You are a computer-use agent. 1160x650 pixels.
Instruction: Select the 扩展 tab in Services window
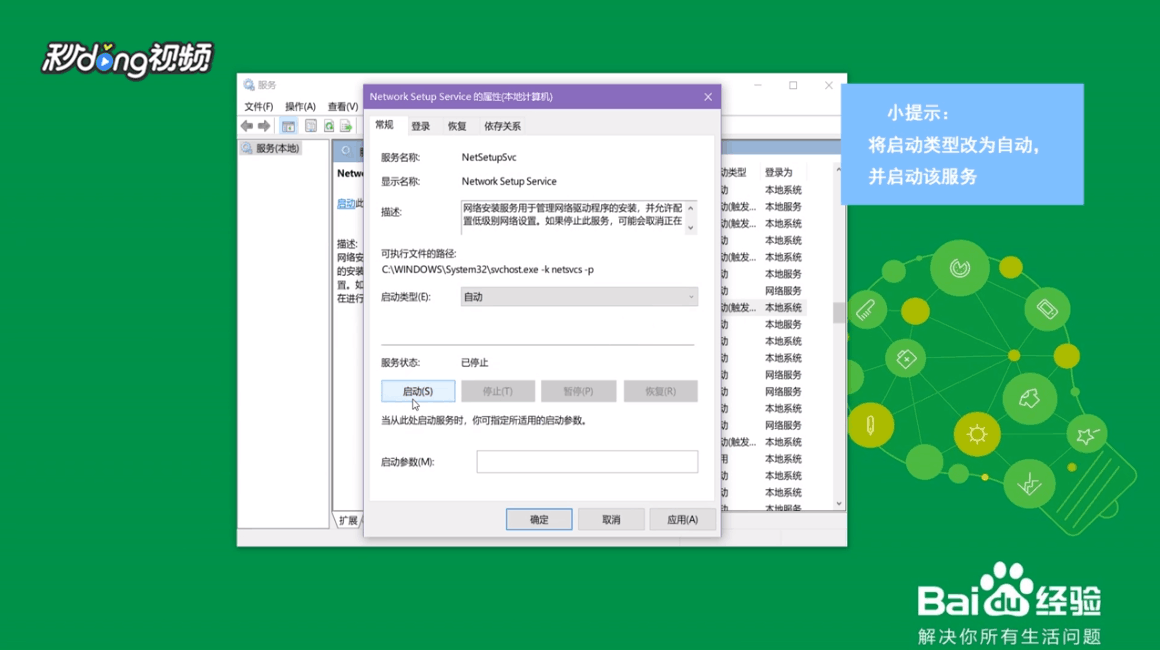coord(348,521)
